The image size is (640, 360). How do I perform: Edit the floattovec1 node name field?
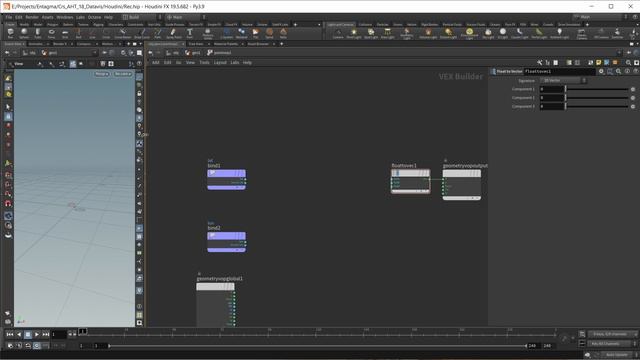559,71
